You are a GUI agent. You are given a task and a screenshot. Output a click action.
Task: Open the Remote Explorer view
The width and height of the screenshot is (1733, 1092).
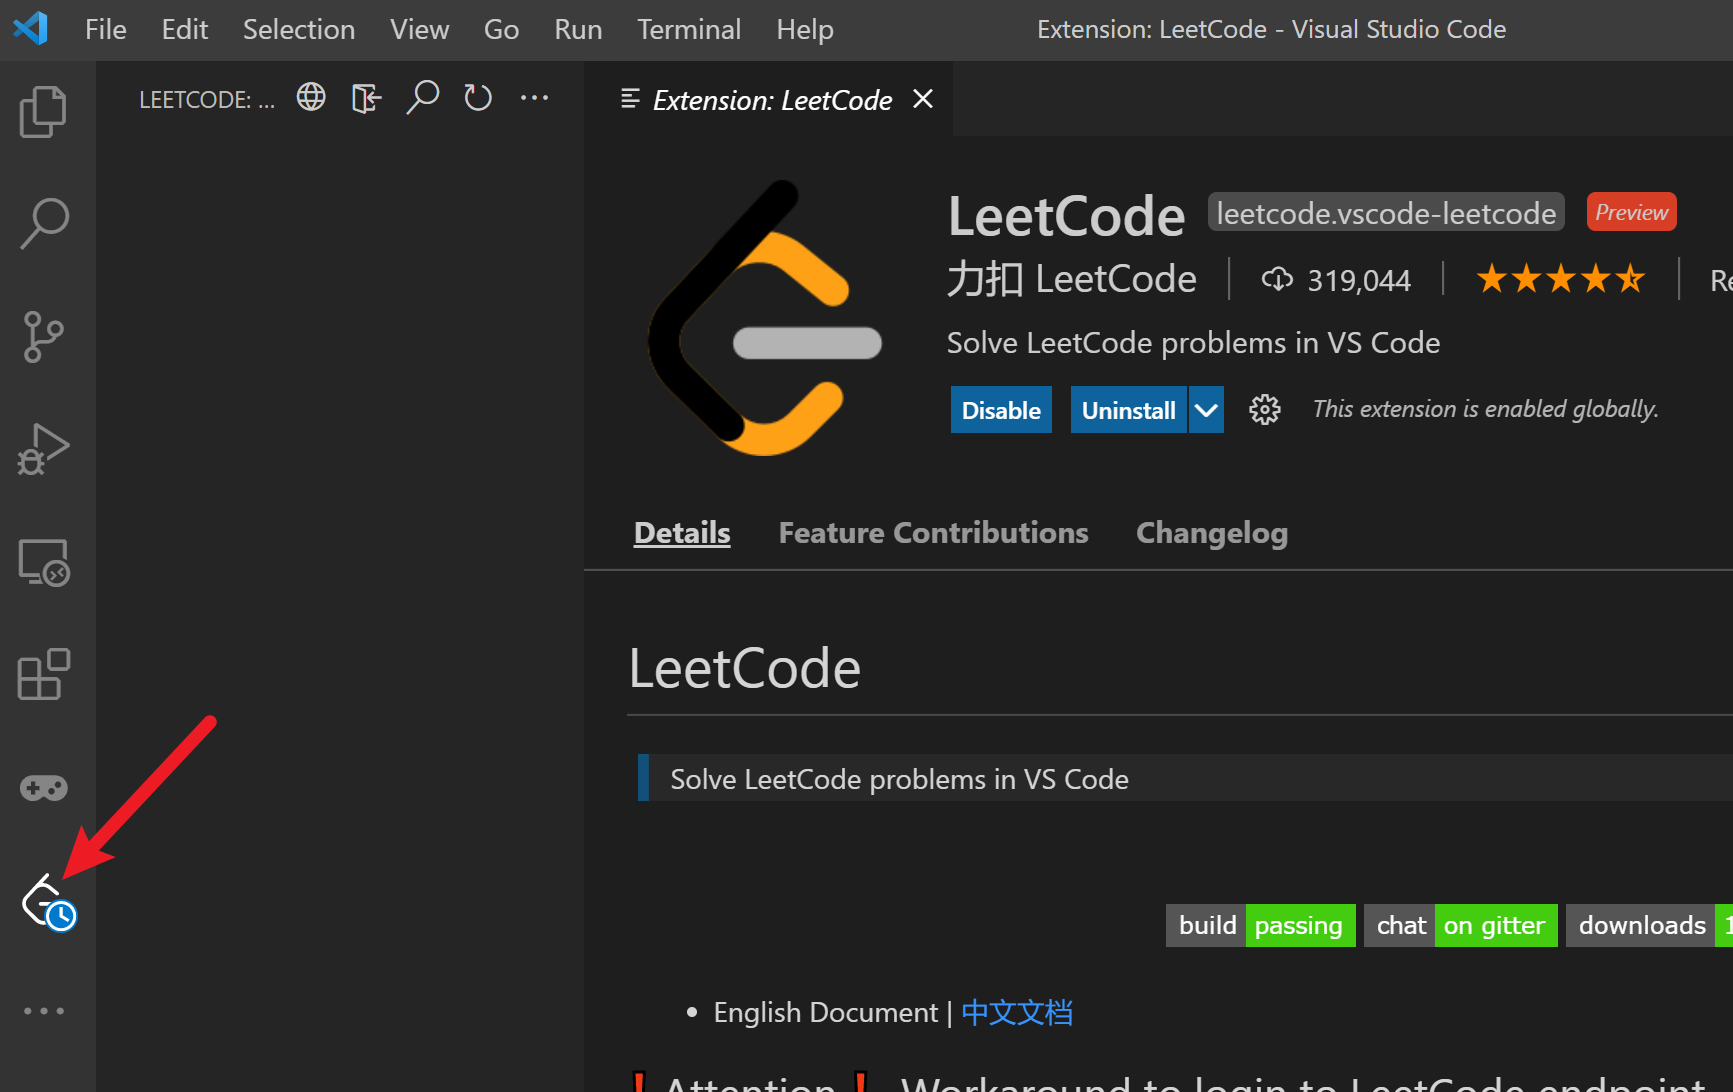[44, 562]
